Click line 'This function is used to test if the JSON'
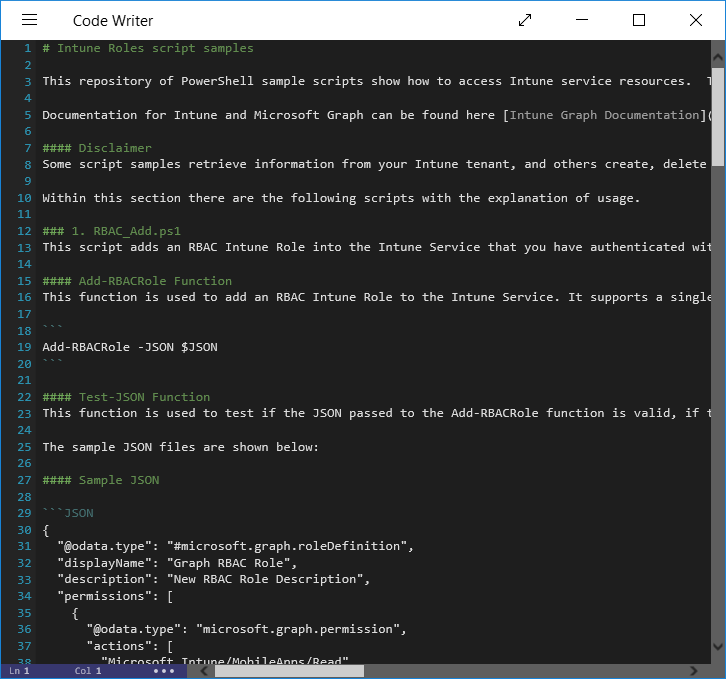726x679 pixels. [376, 413]
